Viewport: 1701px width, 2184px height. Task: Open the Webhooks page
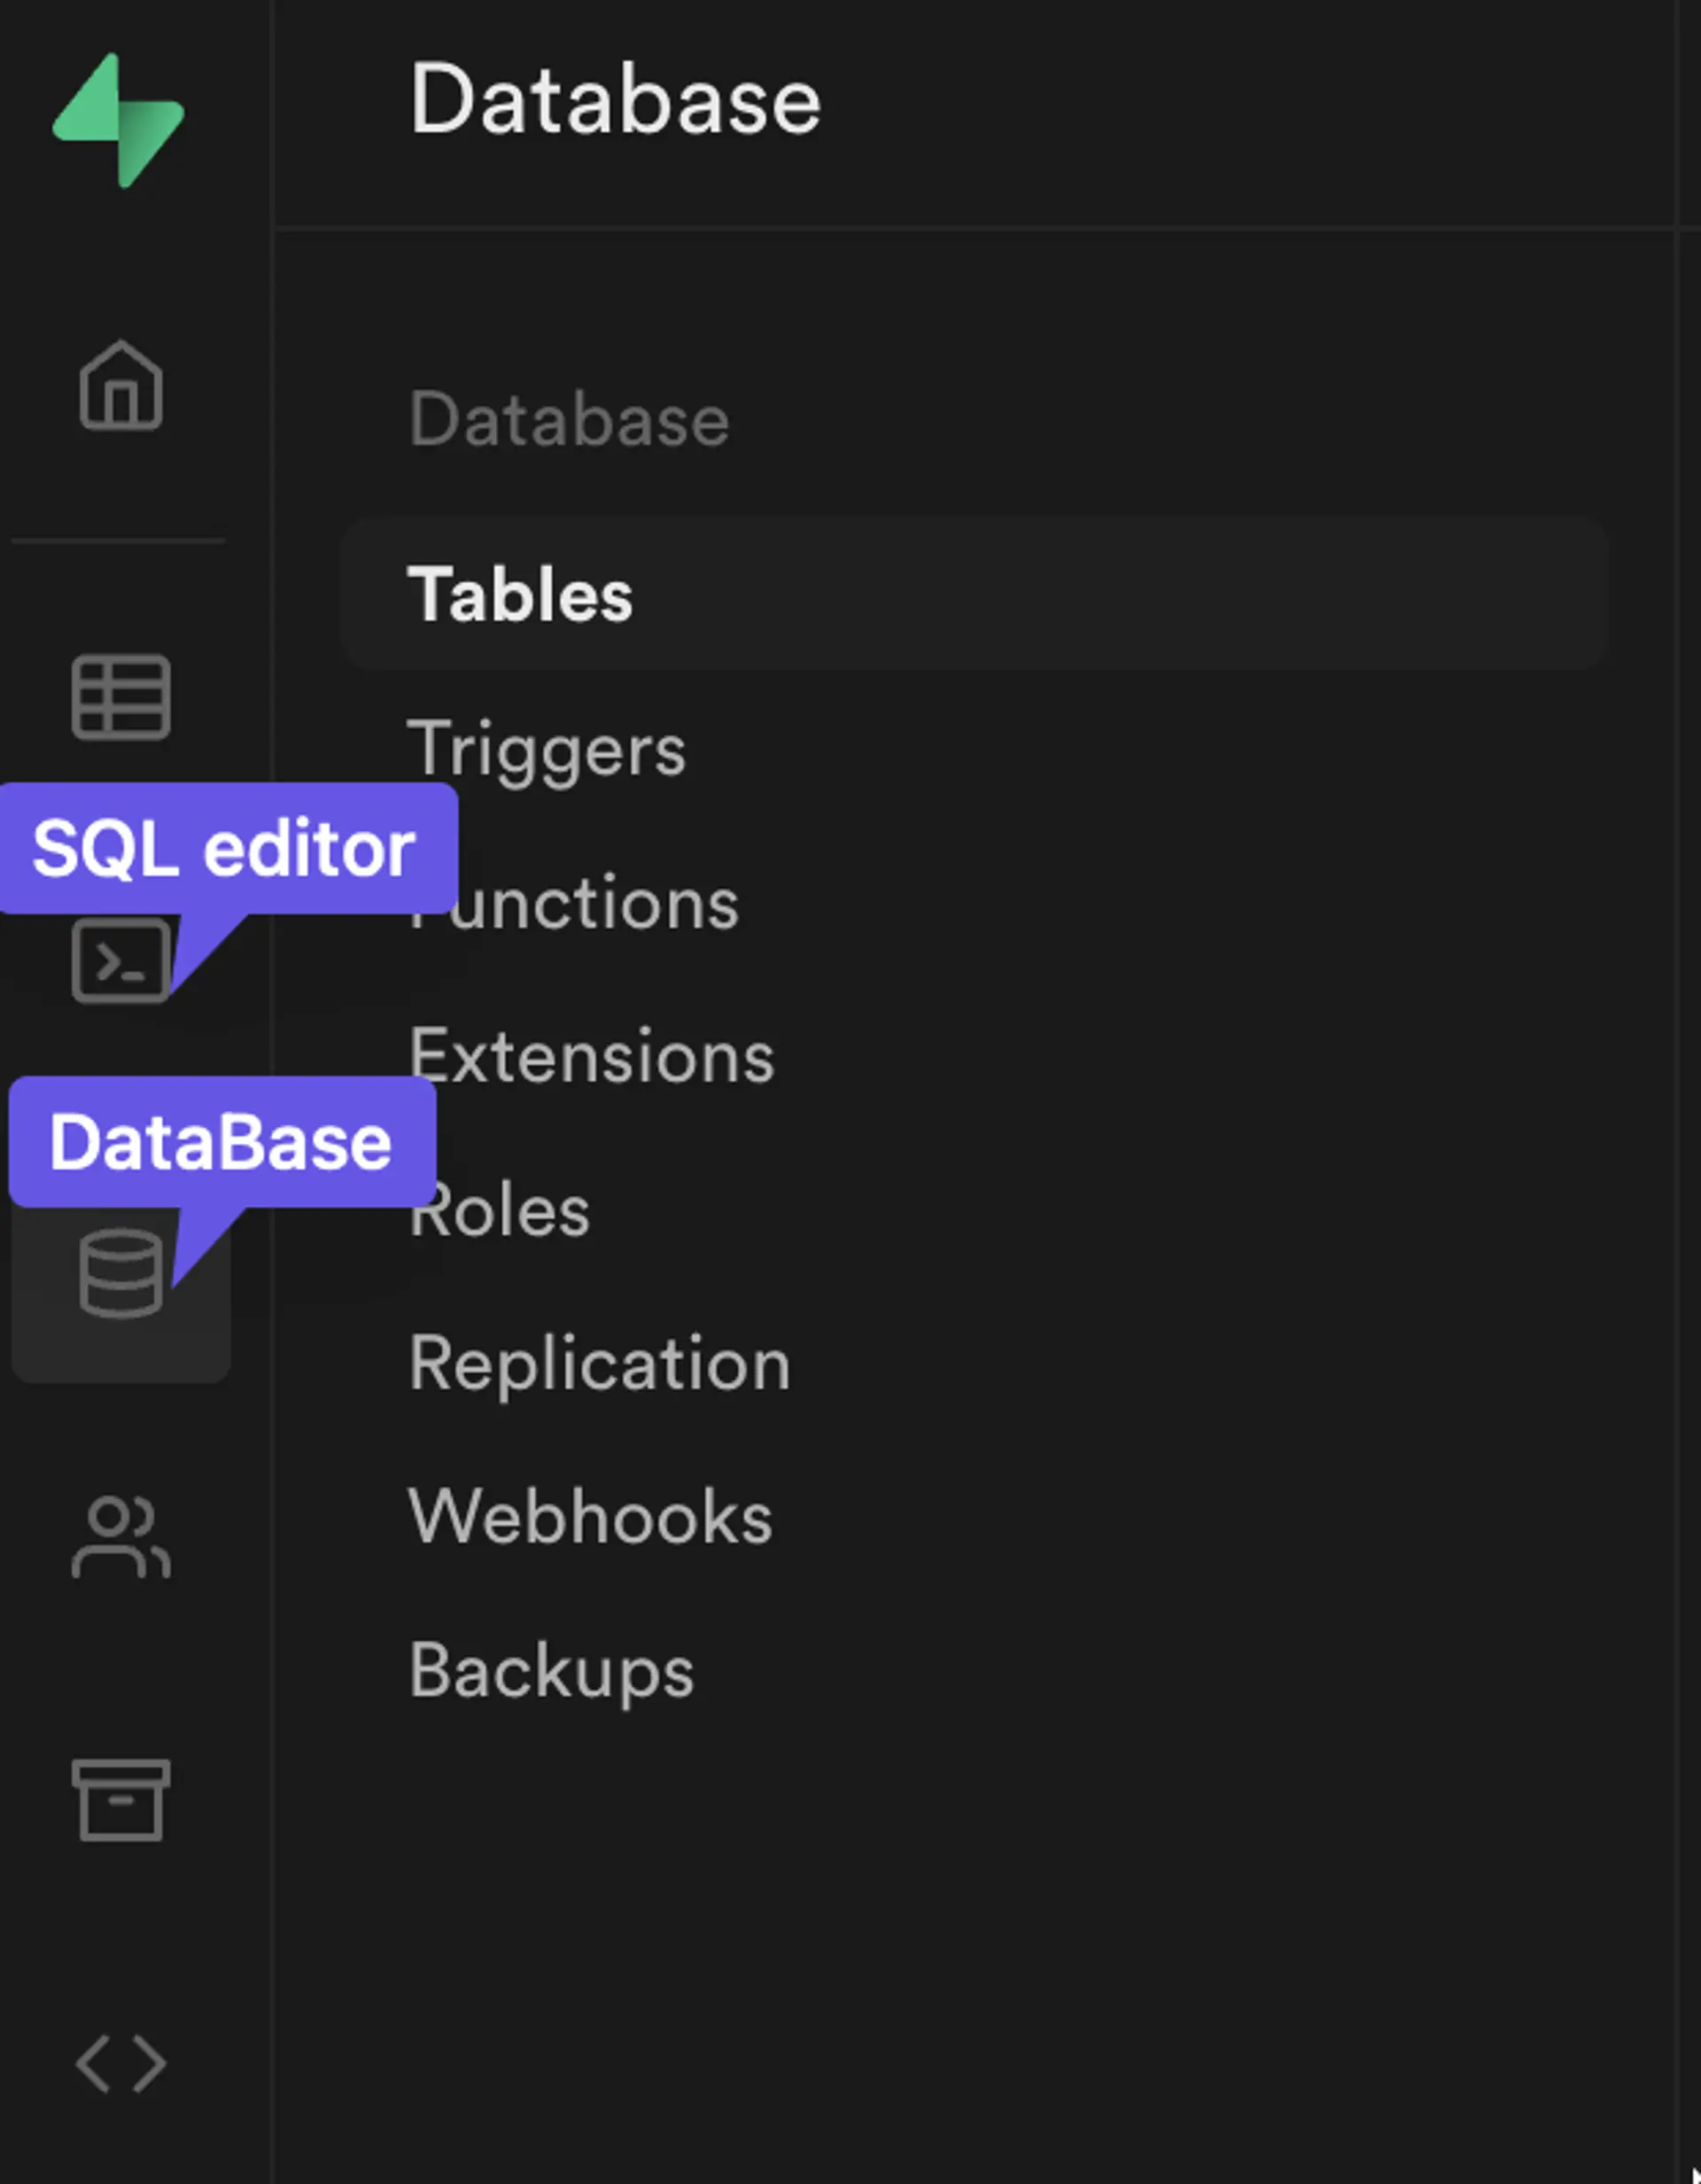click(590, 1517)
